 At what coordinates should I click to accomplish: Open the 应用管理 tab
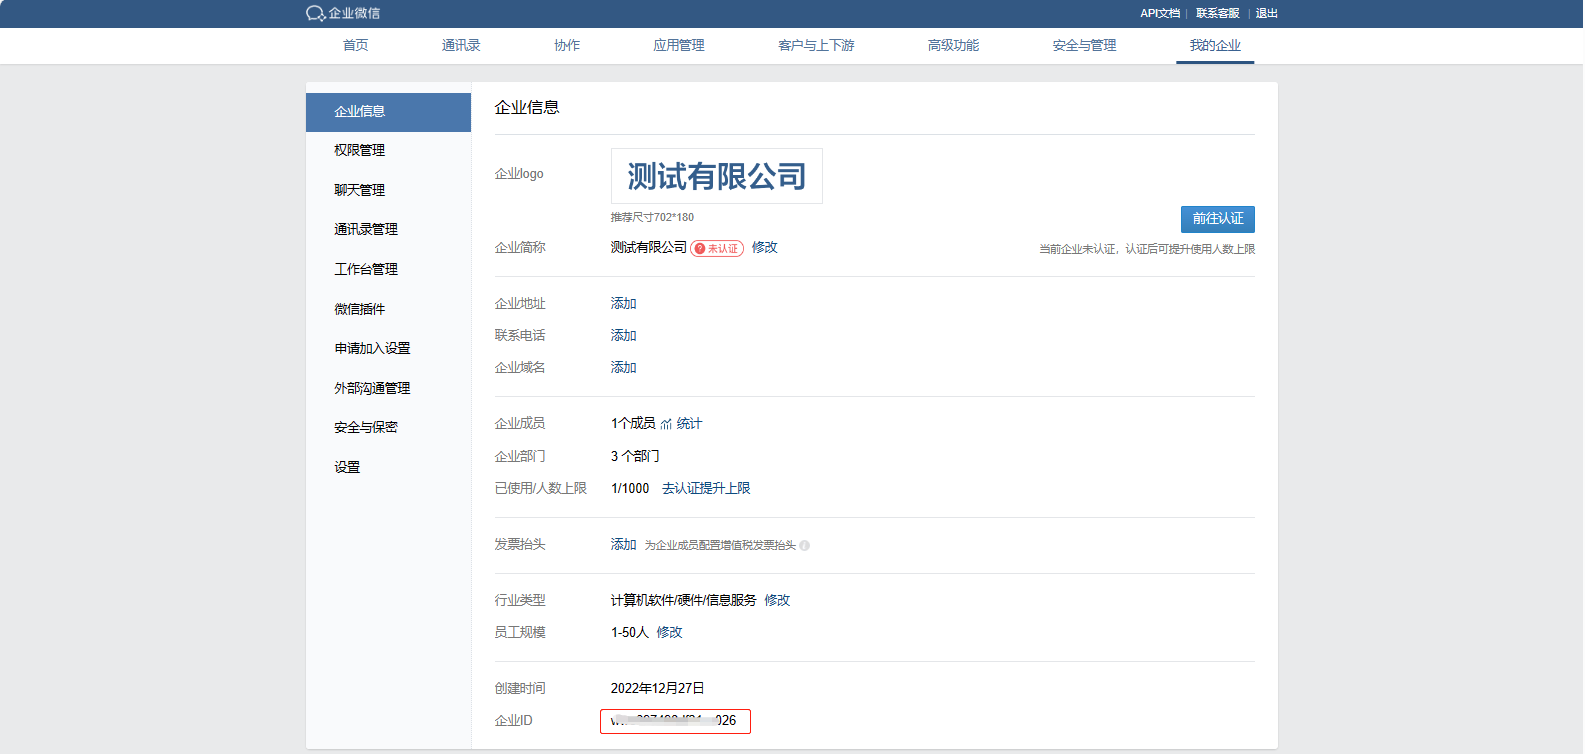click(678, 45)
